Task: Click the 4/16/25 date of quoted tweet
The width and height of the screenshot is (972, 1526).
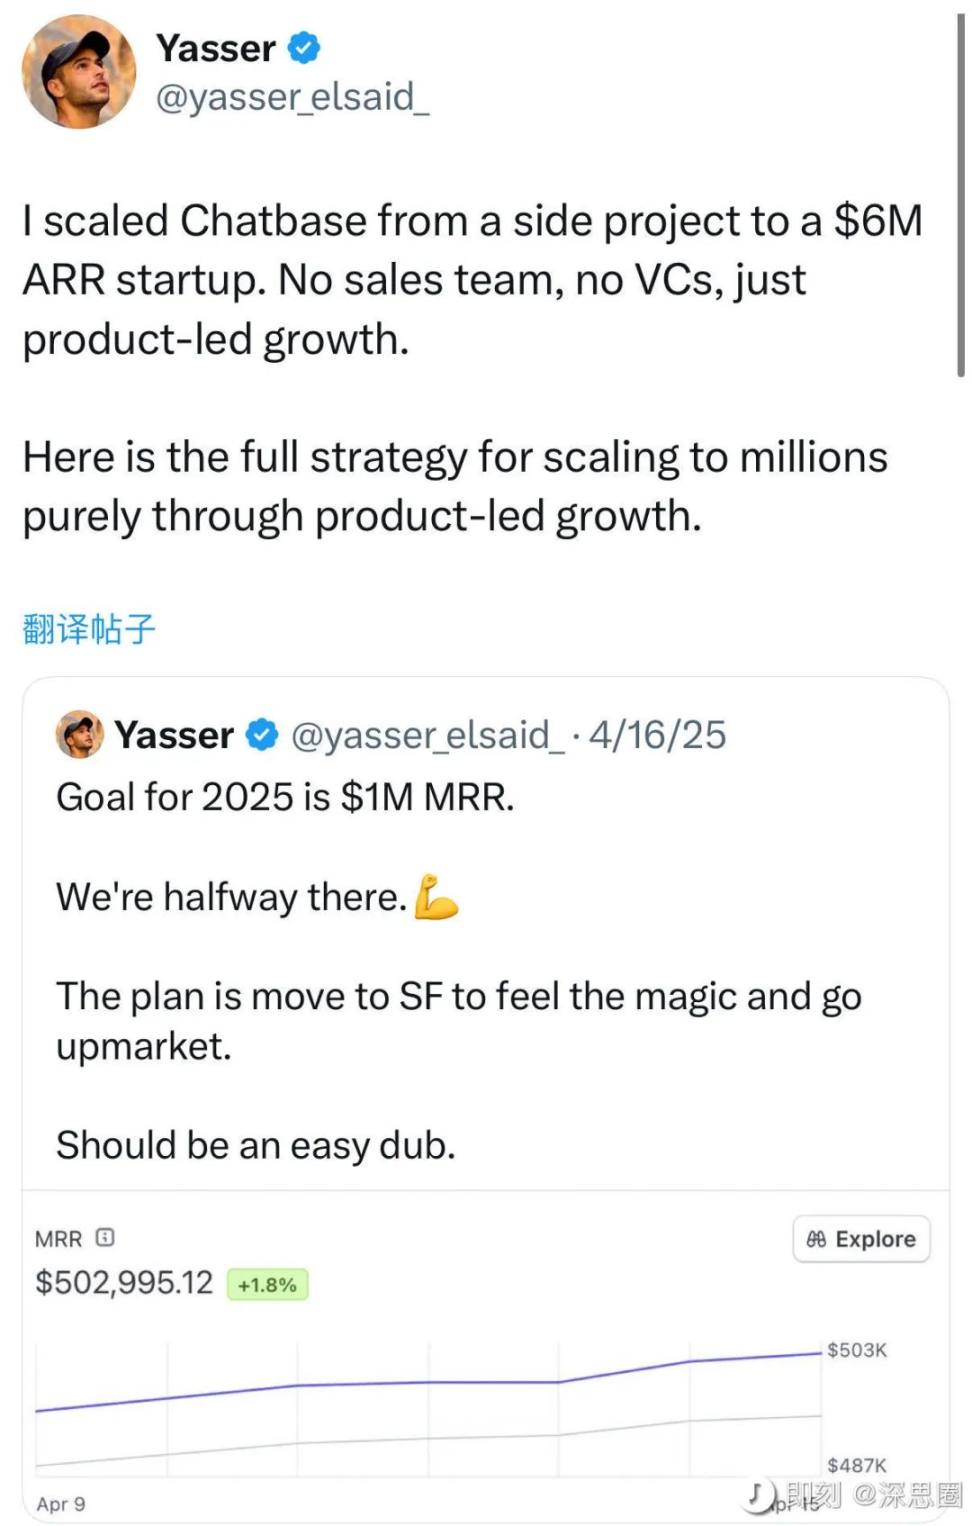Action: (657, 735)
